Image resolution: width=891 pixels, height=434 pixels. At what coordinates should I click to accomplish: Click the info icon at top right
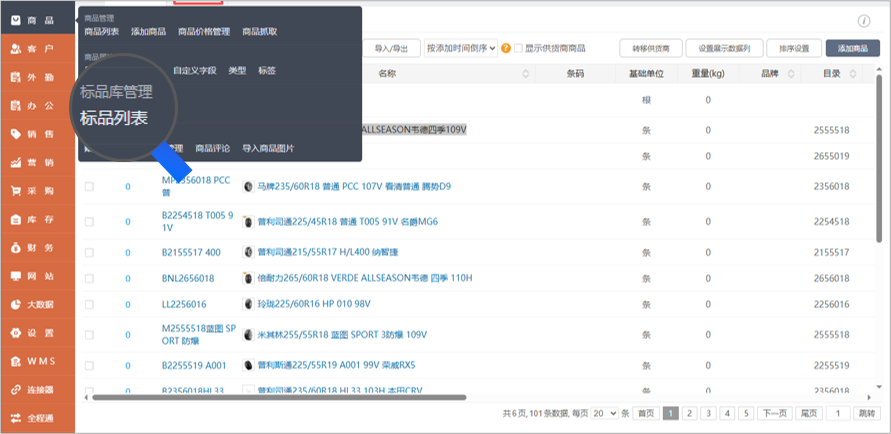pyautogui.click(x=863, y=21)
